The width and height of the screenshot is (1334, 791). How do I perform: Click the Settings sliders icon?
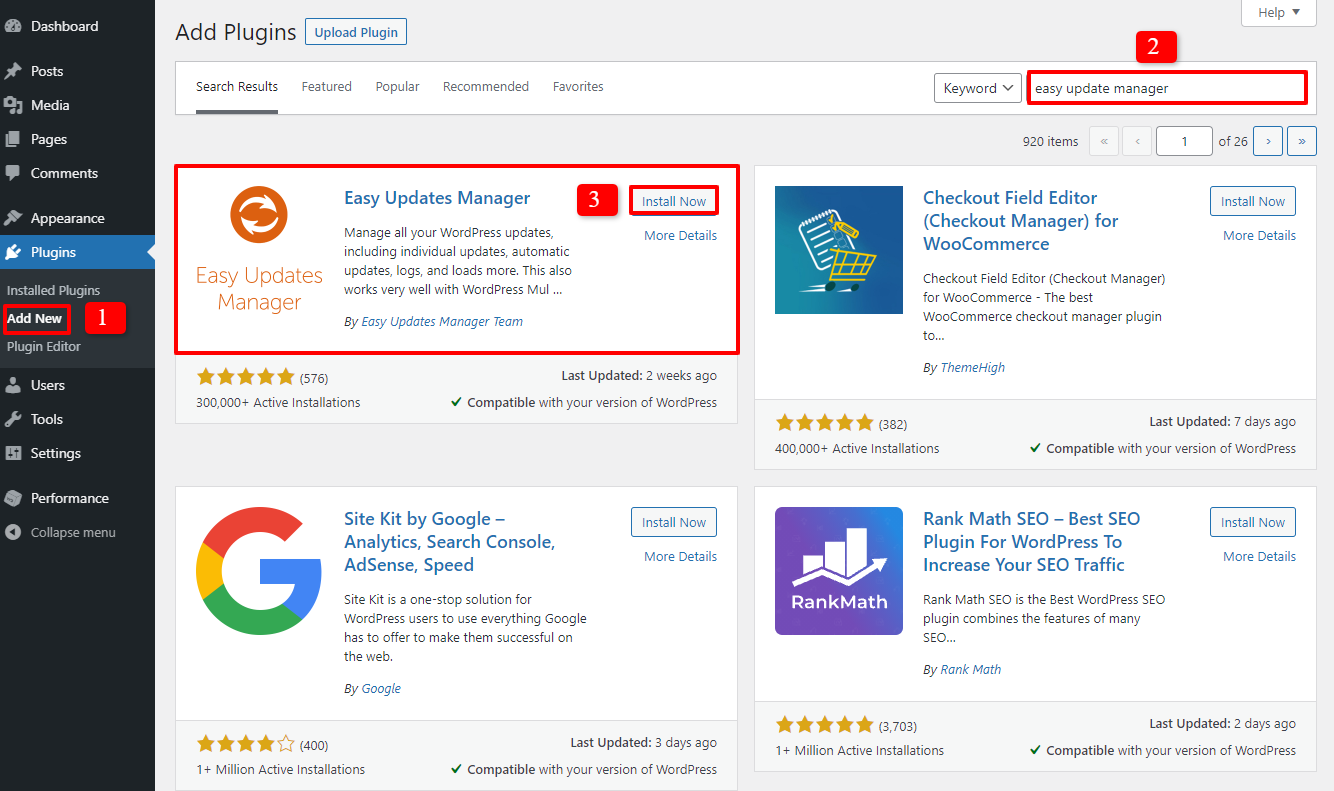pos(13,453)
